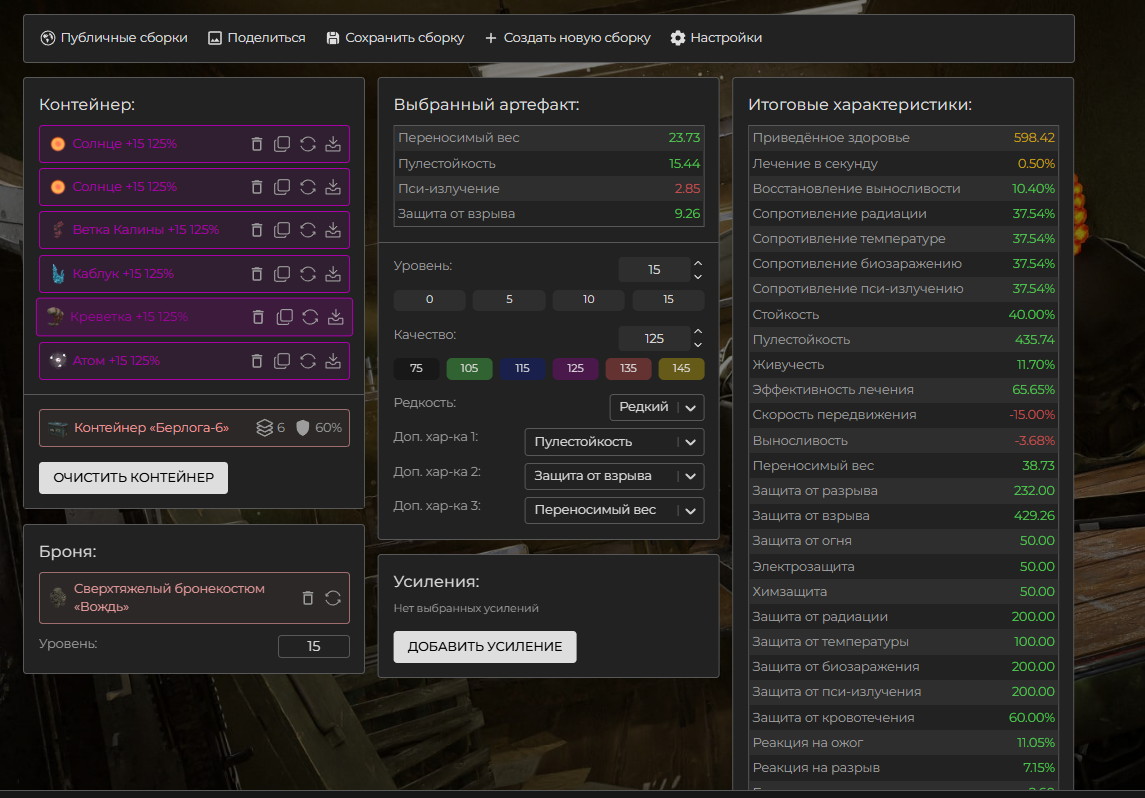Click the replace icon on Вождь armor
The height and width of the screenshot is (798, 1145).
[333, 598]
